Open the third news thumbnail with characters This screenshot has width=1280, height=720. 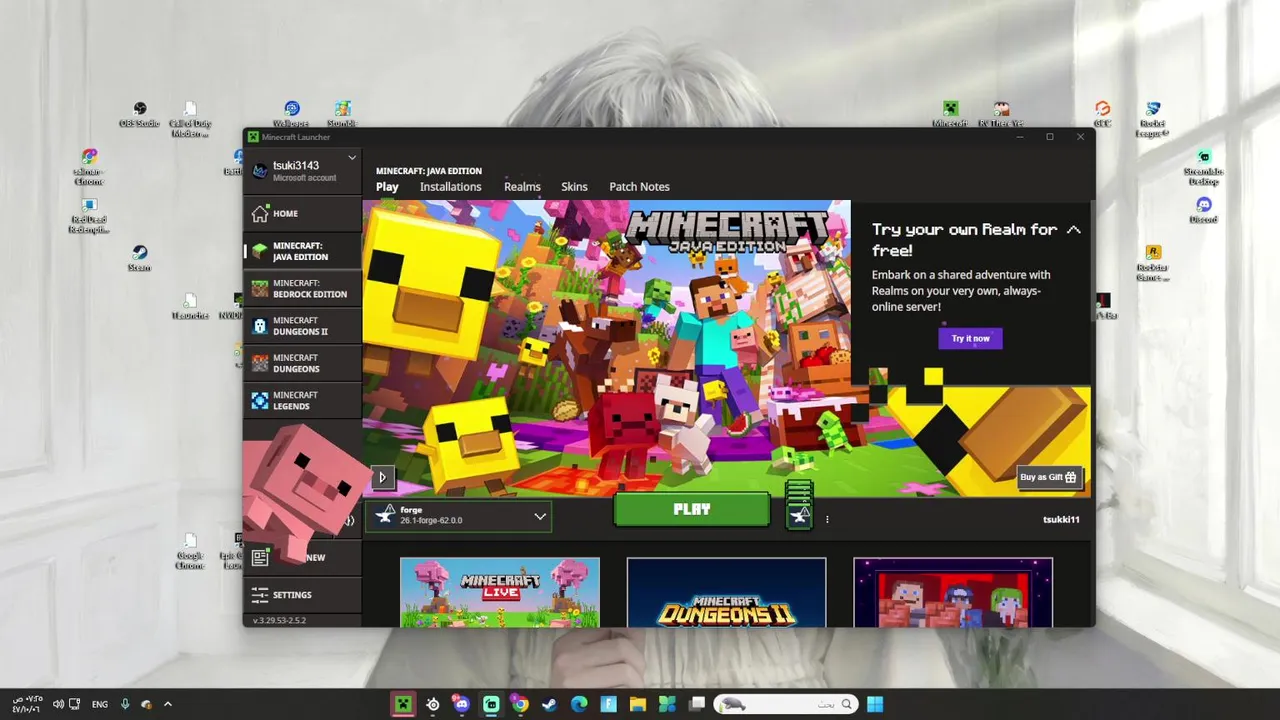pyautogui.click(x=953, y=592)
